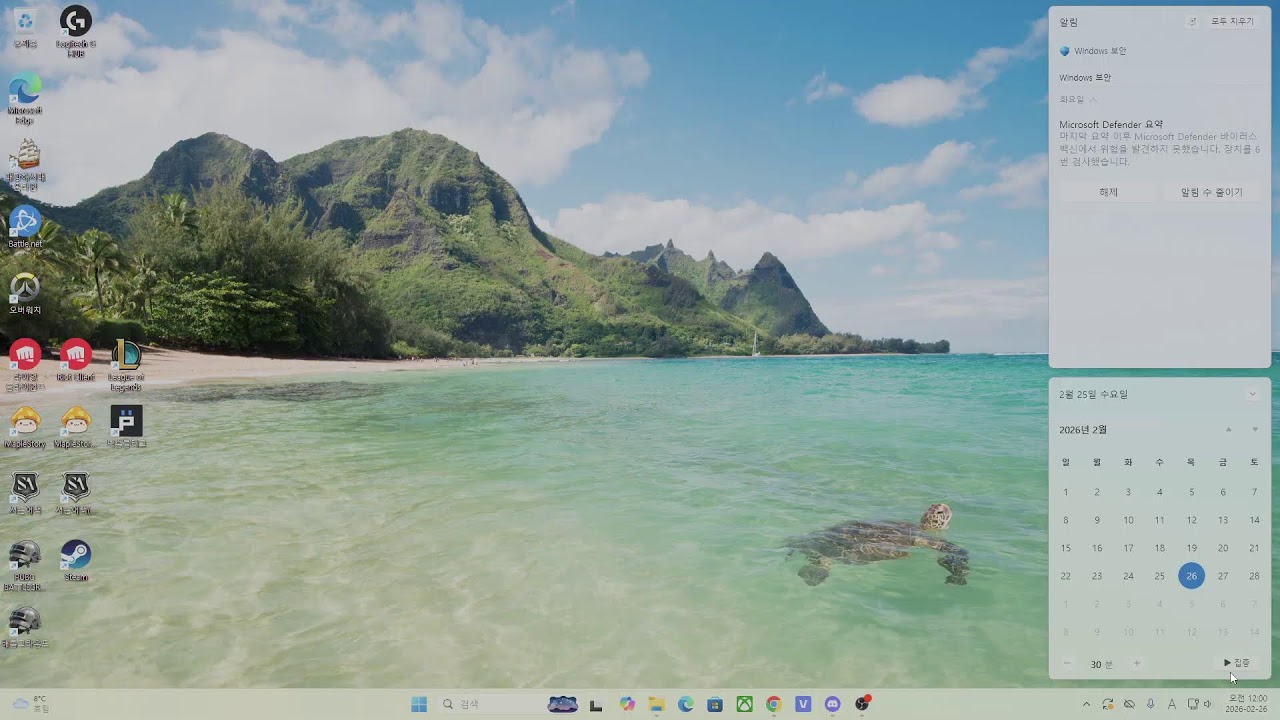Launch Xbox app from the taskbar

744,704
